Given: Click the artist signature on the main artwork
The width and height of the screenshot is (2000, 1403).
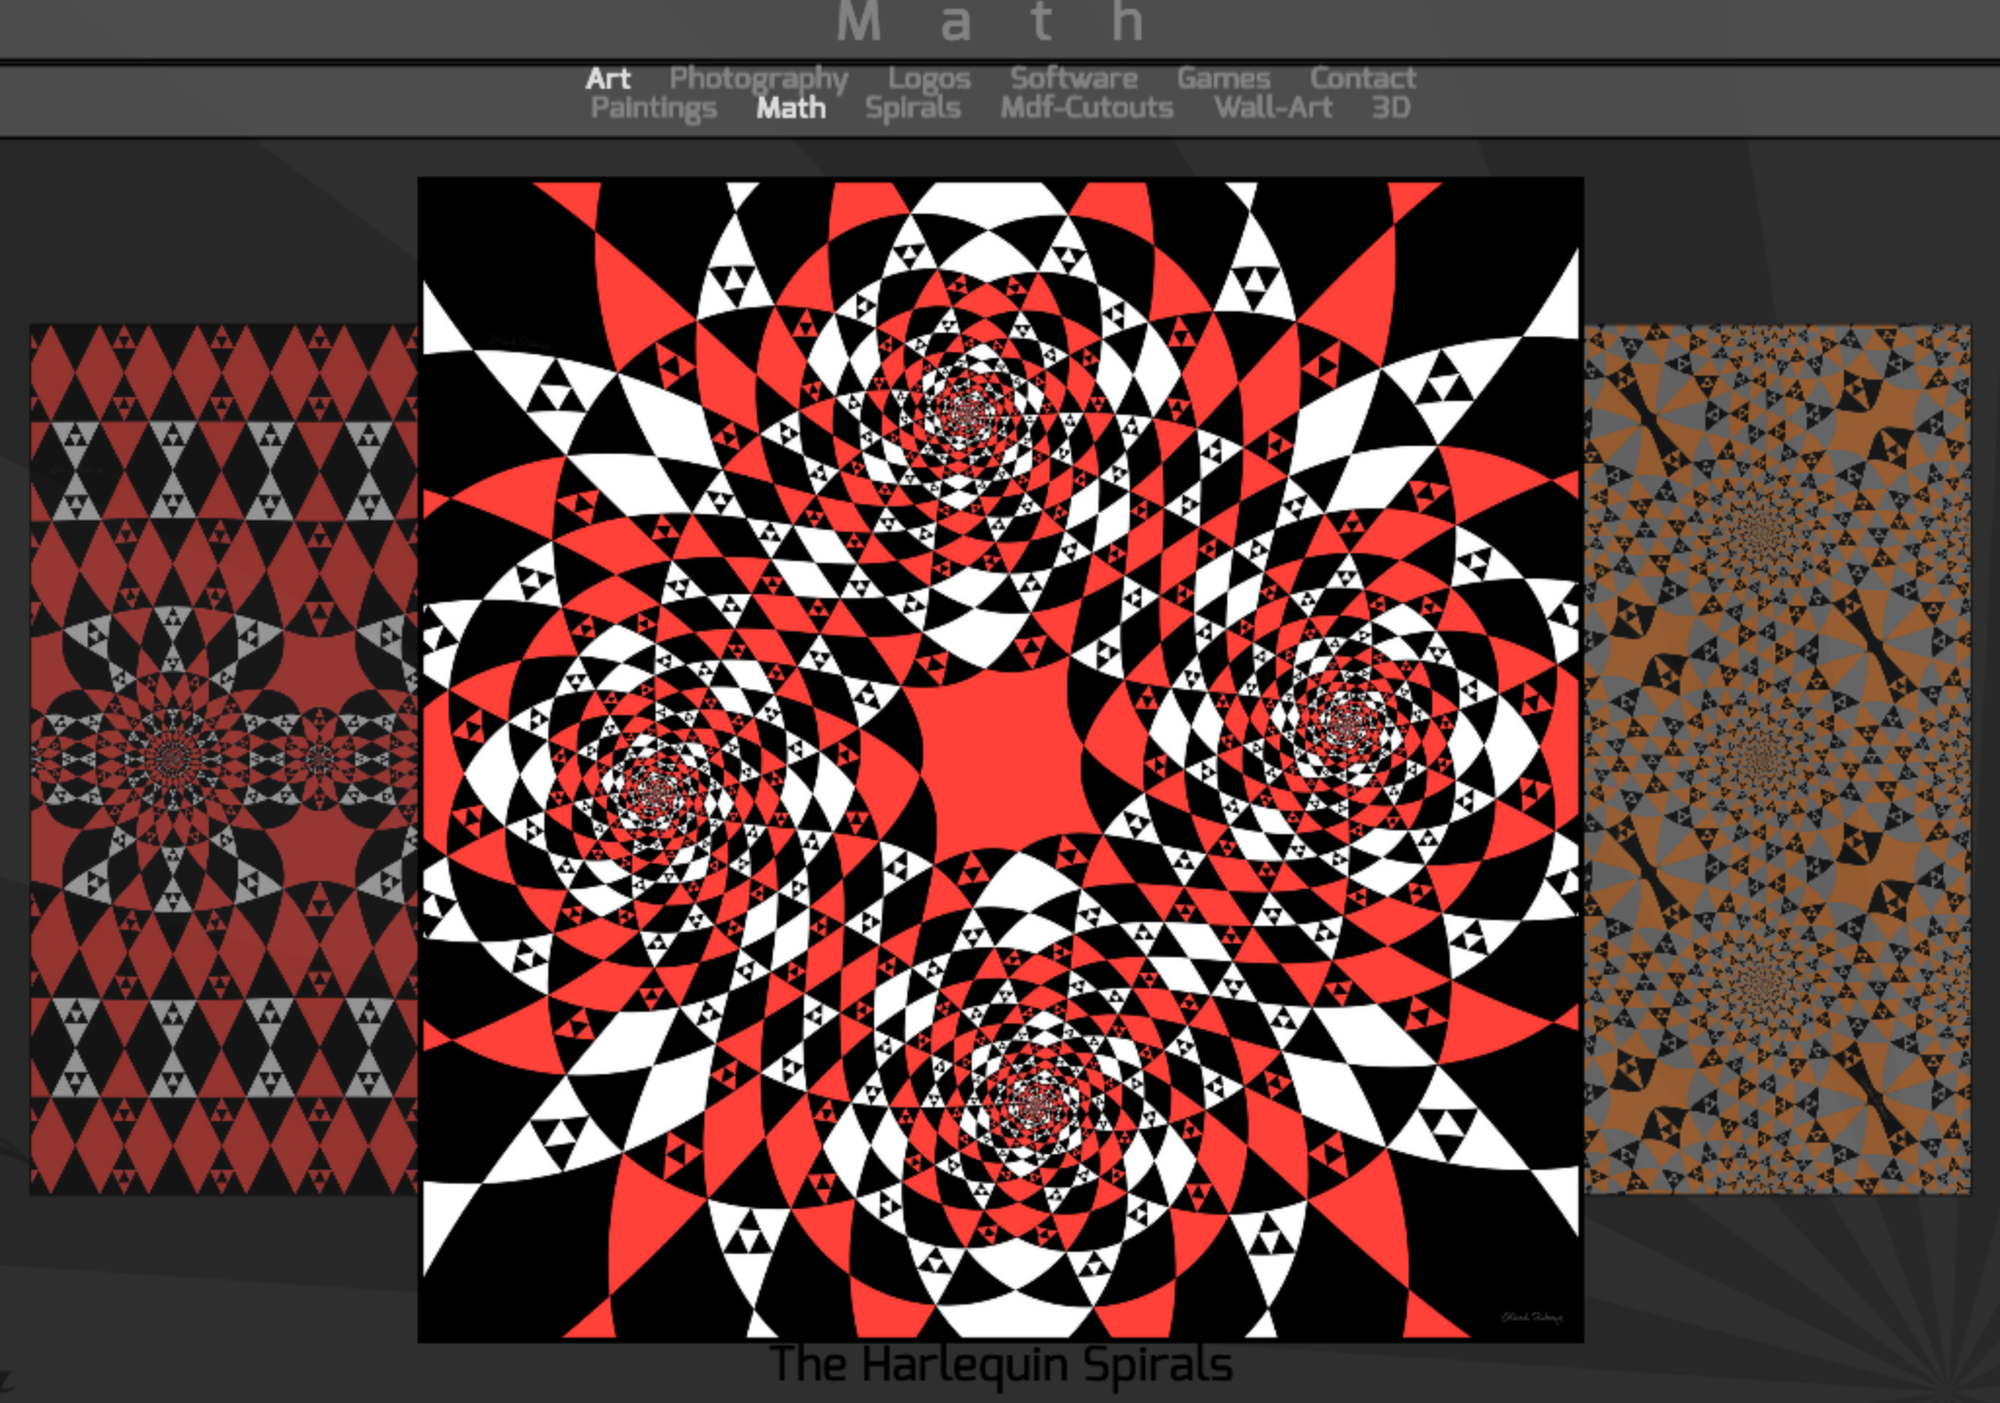Looking at the screenshot, I should coord(1531,1317).
